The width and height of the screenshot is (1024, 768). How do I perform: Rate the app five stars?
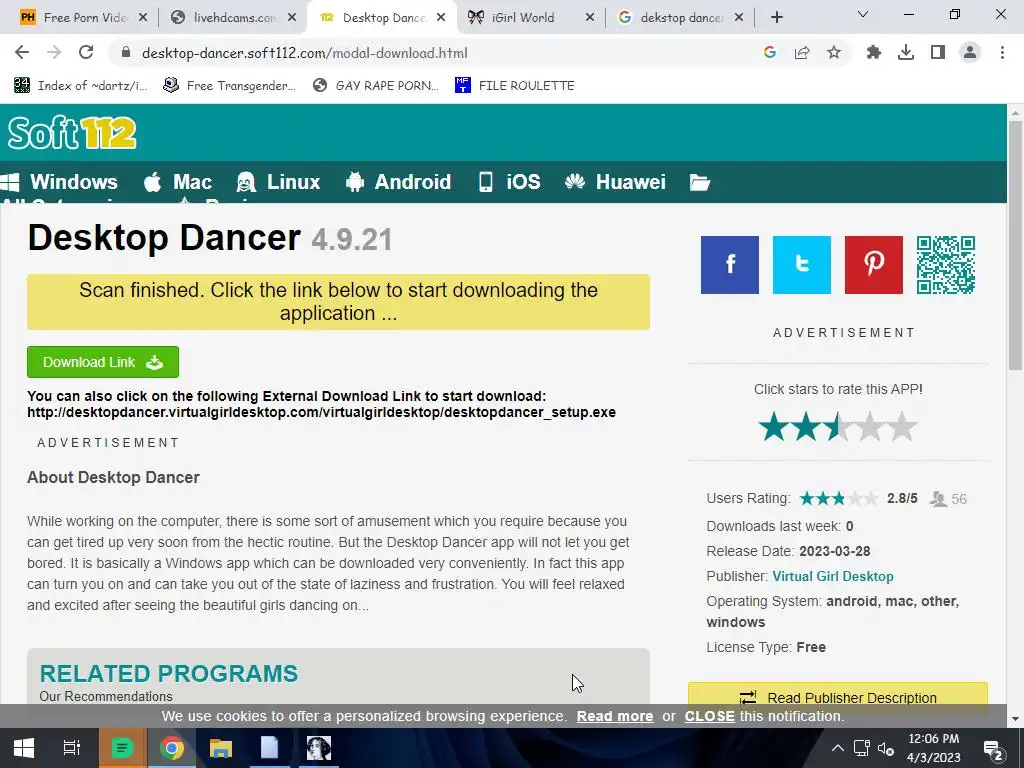[902, 426]
